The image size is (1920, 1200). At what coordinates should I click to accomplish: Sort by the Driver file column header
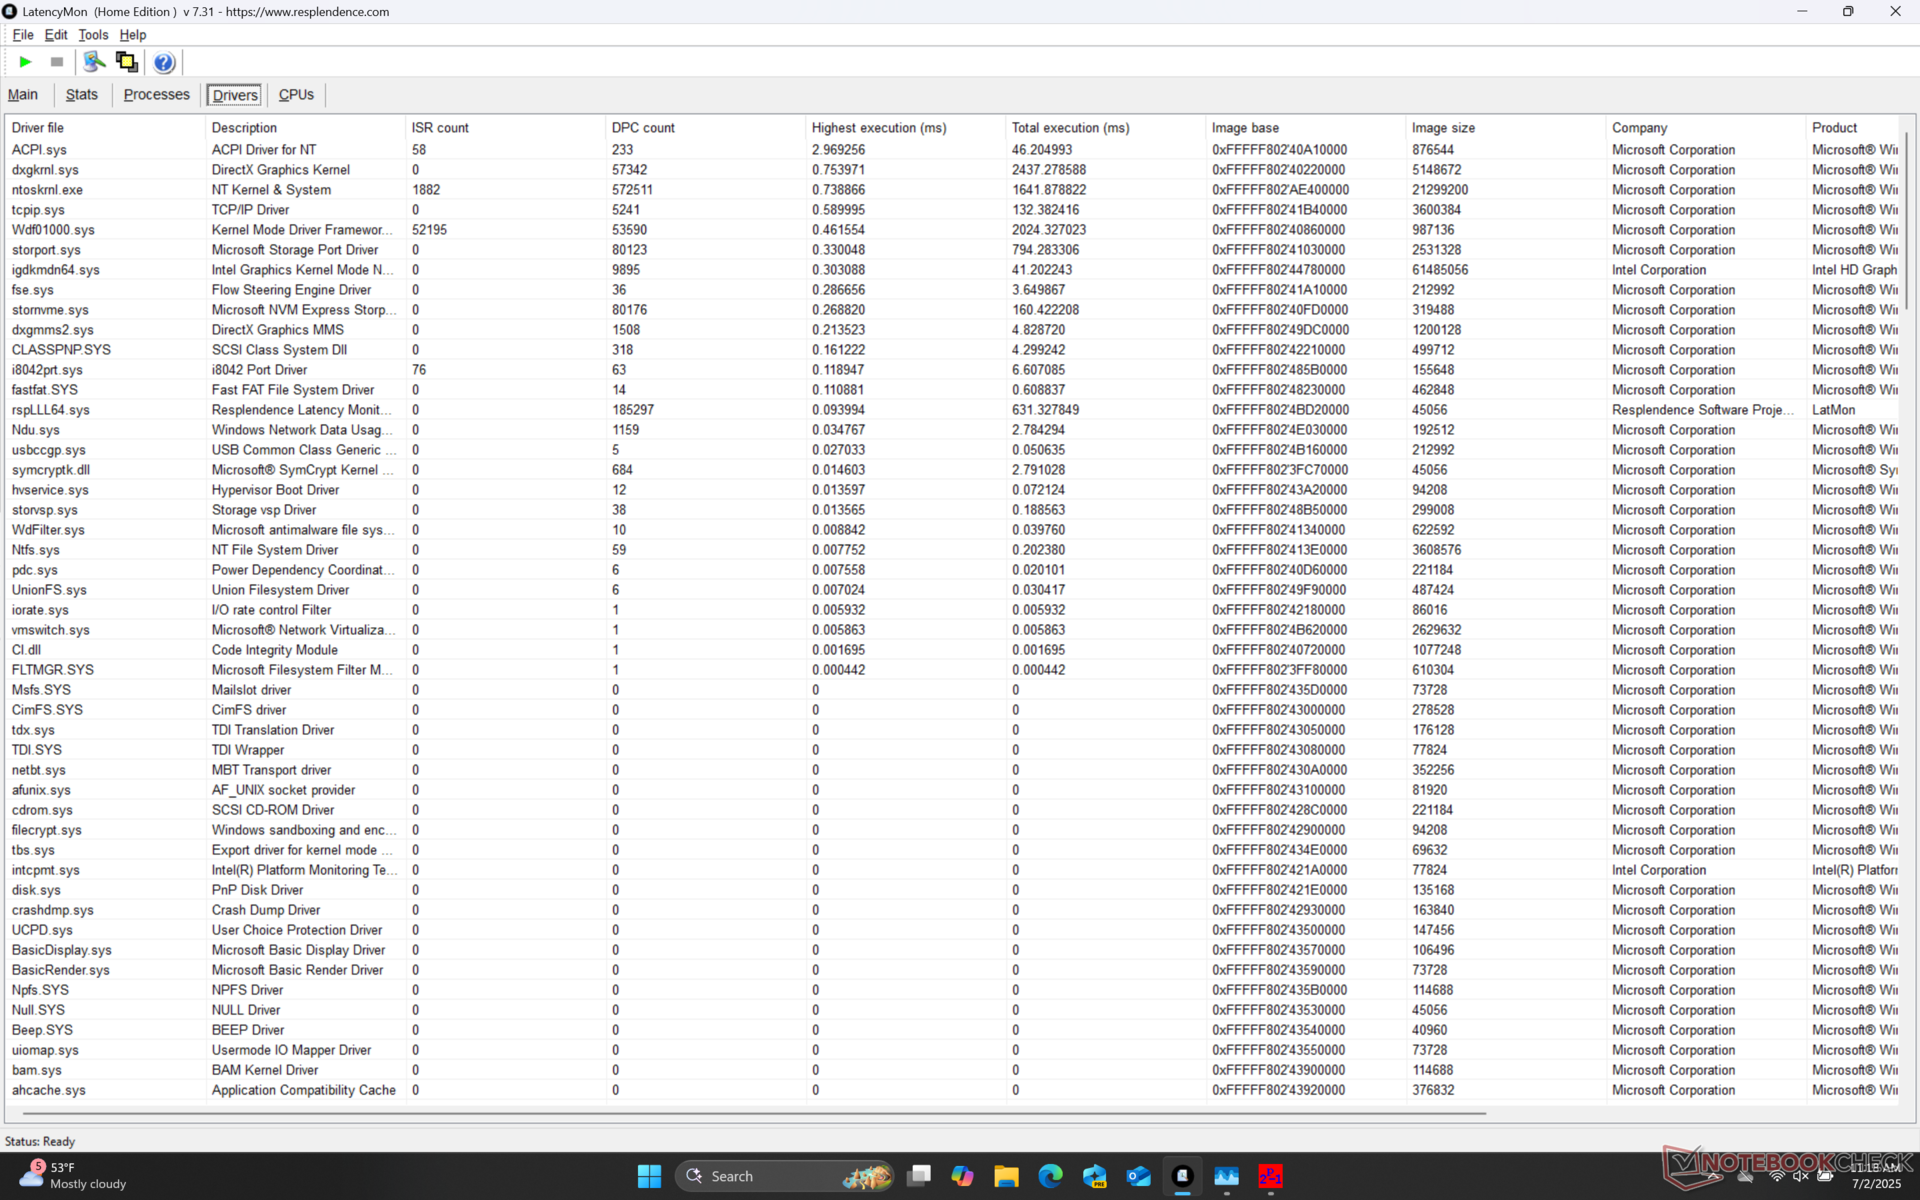click(x=105, y=128)
